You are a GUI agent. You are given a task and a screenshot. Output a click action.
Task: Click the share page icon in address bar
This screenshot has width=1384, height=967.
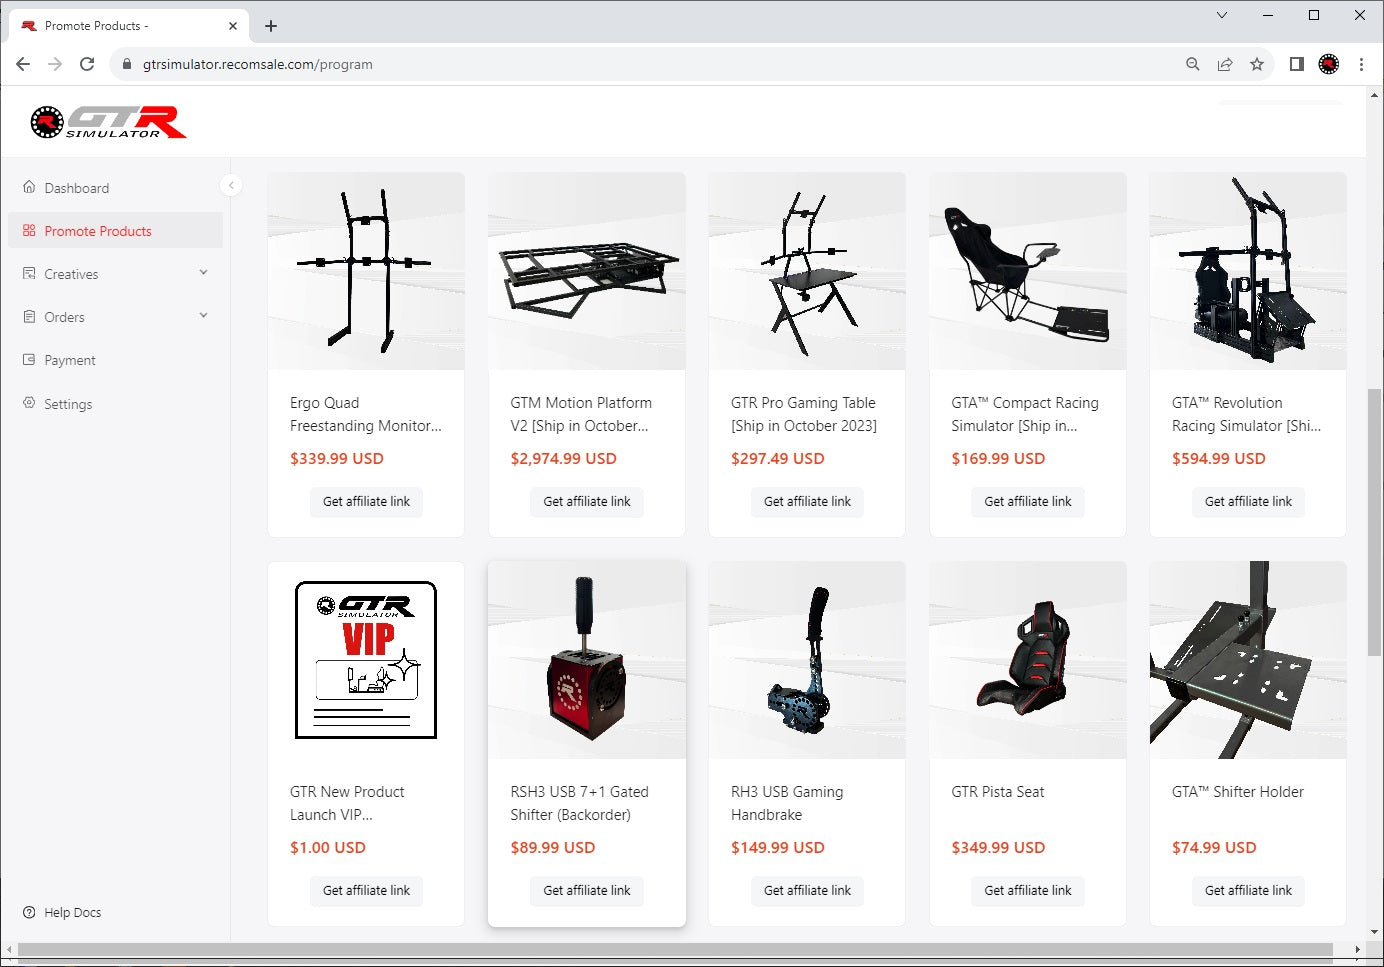1225,64
